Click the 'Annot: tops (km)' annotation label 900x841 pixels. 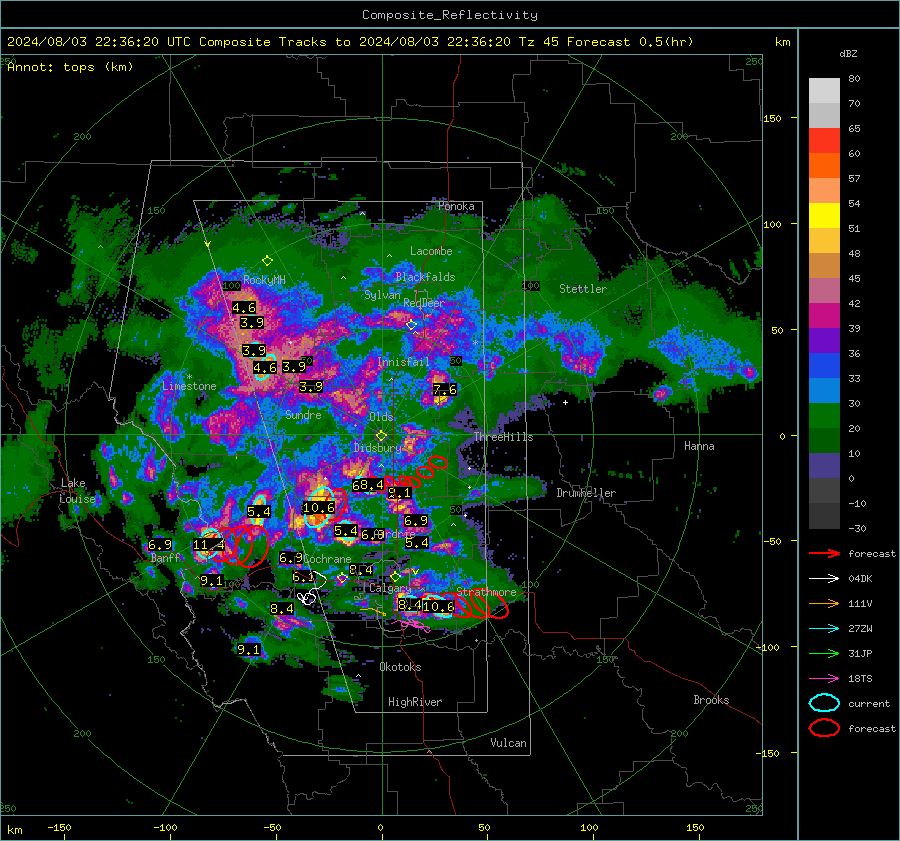[x=70, y=67]
